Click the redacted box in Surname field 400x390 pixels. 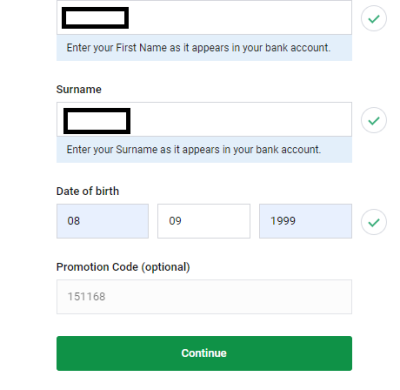tap(97, 121)
